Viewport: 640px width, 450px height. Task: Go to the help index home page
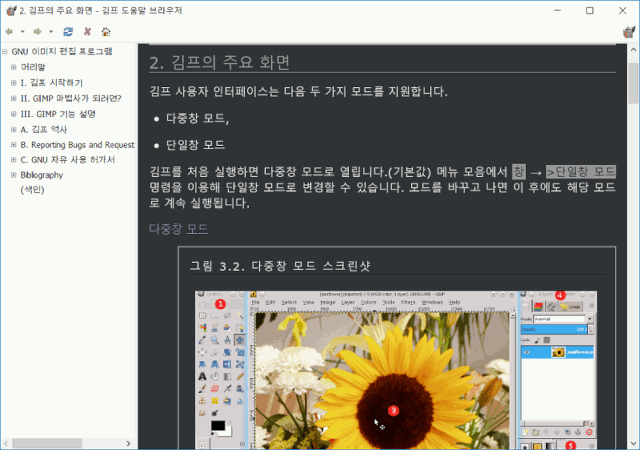click(x=106, y=31)
